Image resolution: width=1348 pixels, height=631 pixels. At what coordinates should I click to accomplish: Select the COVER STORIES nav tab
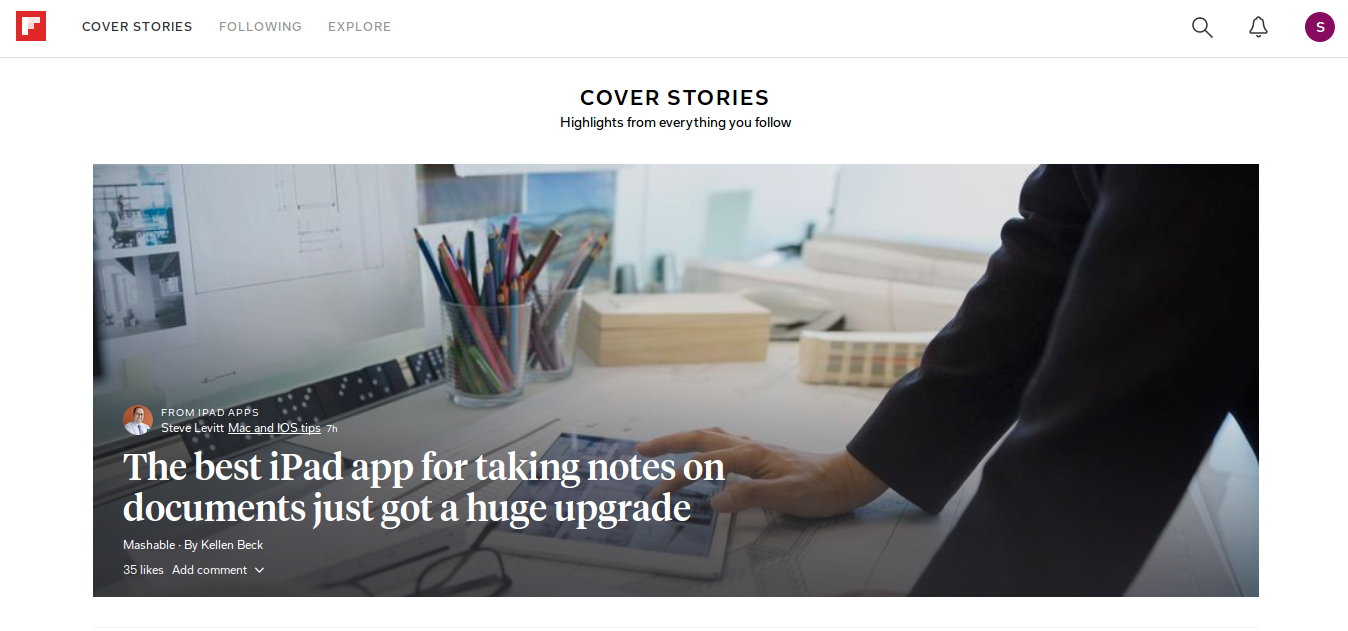(x=137, y=27)
